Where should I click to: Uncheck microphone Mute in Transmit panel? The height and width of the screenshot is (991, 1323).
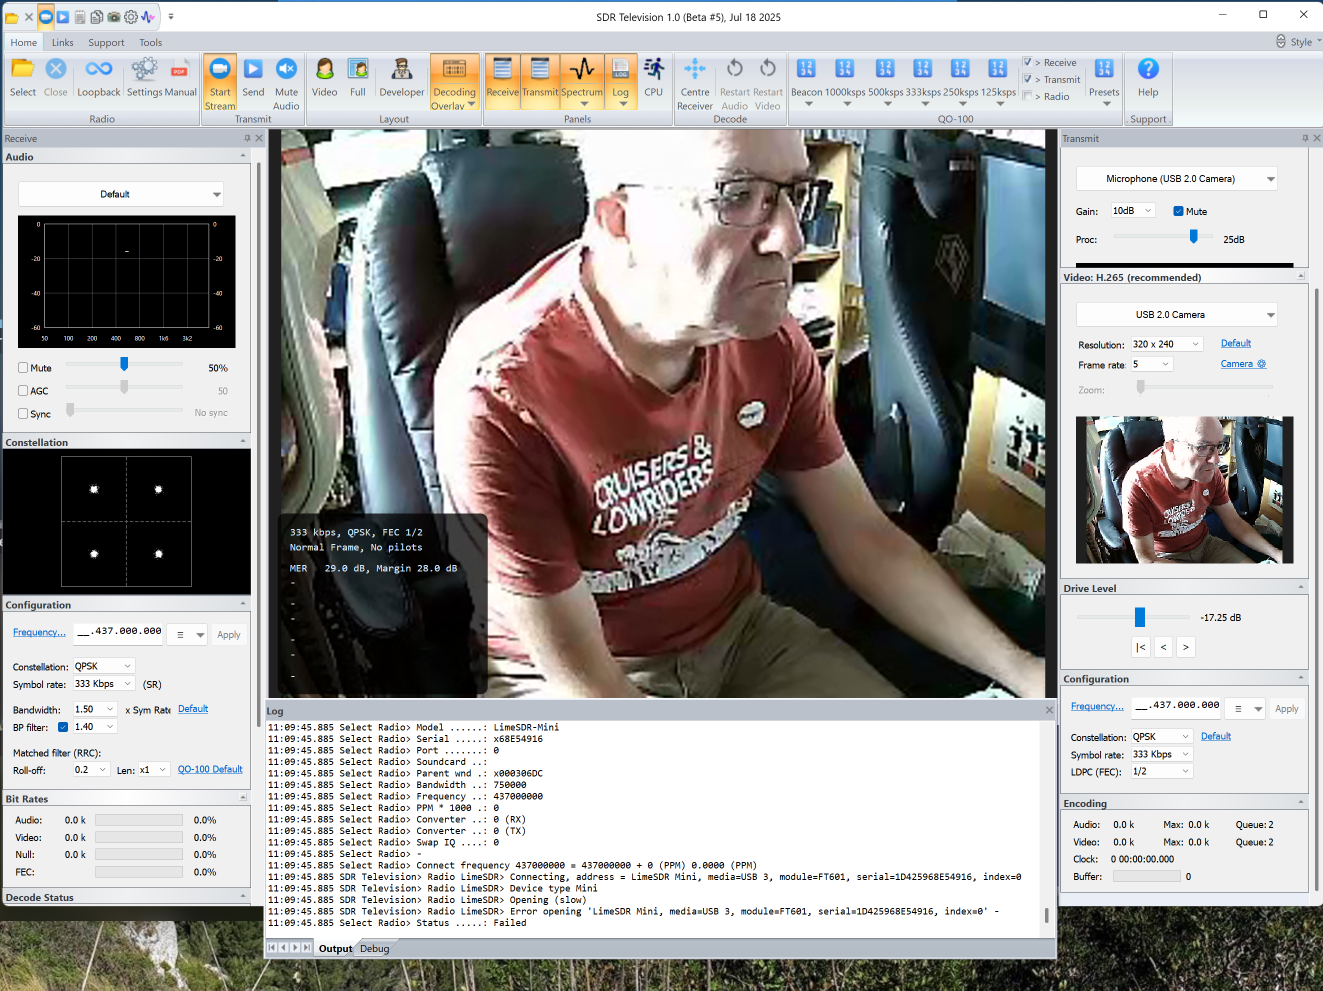click(1178, 211)
